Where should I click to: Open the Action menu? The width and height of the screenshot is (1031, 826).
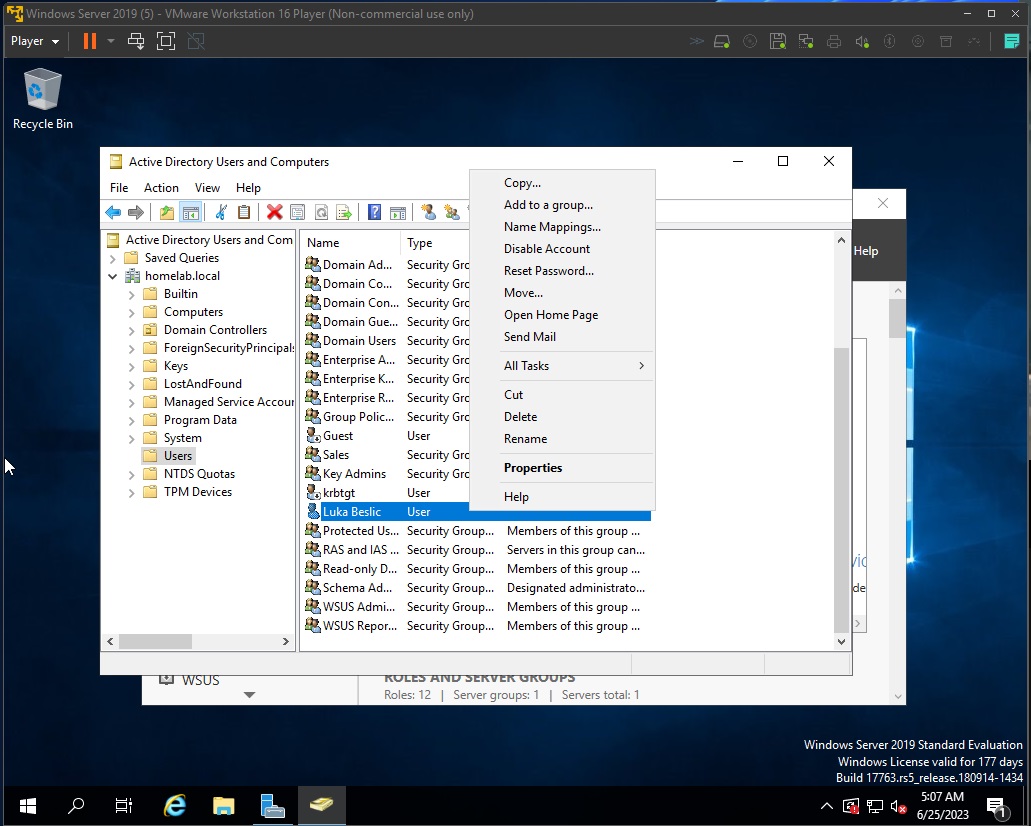(x=161, y=188)
